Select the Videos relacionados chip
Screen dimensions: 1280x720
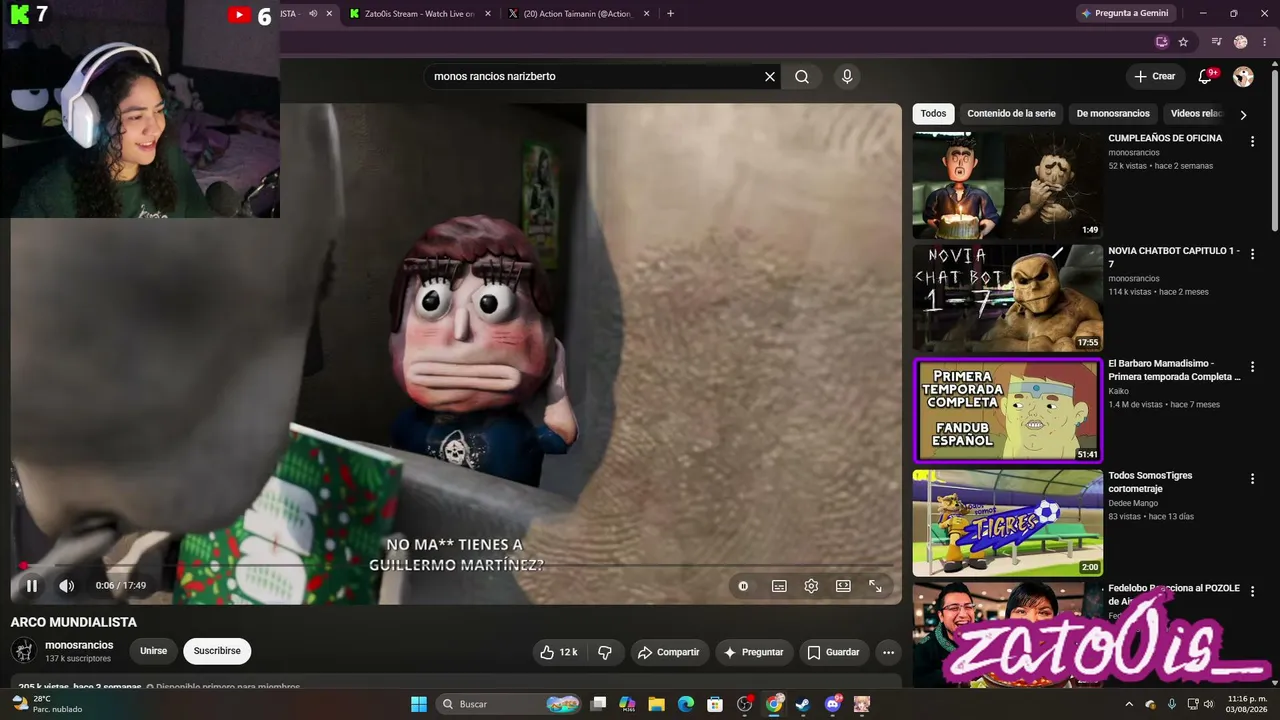[1196, 114]
